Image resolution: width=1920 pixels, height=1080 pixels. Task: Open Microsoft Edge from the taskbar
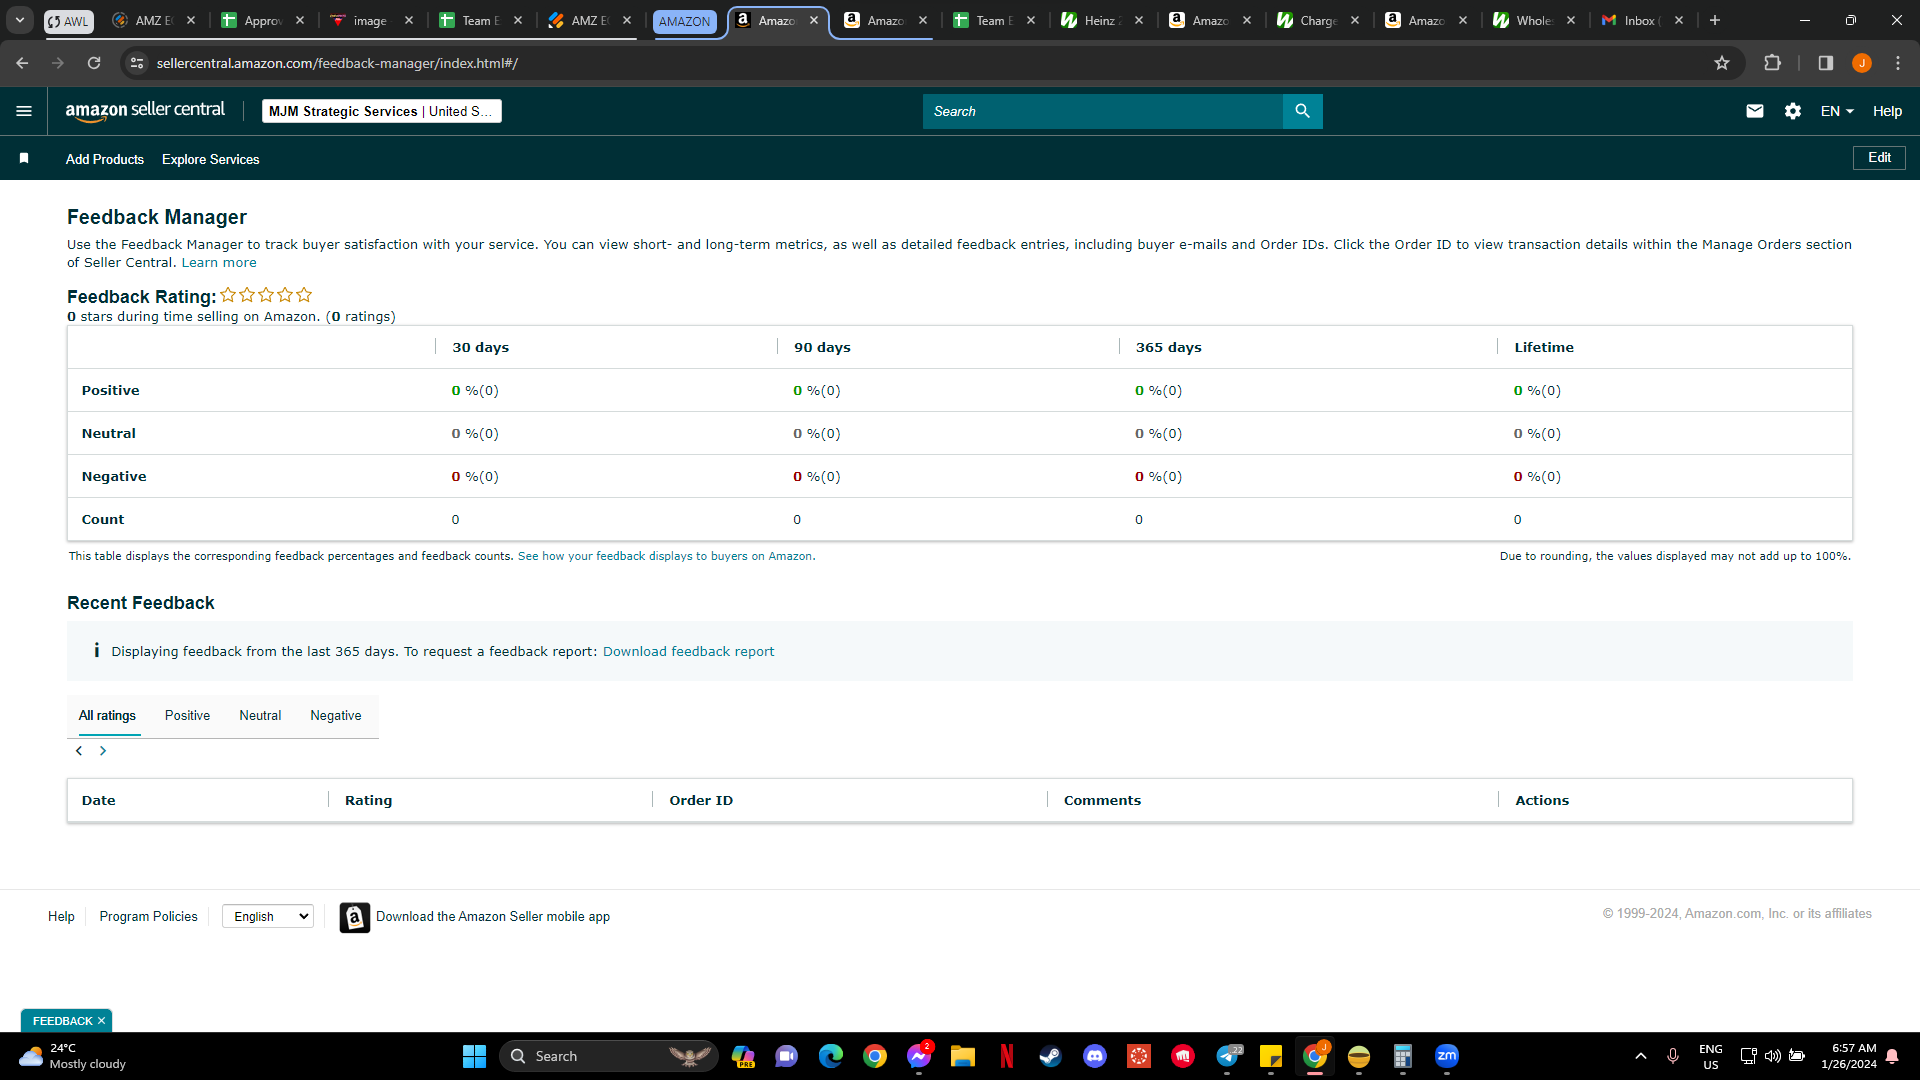830,1056
